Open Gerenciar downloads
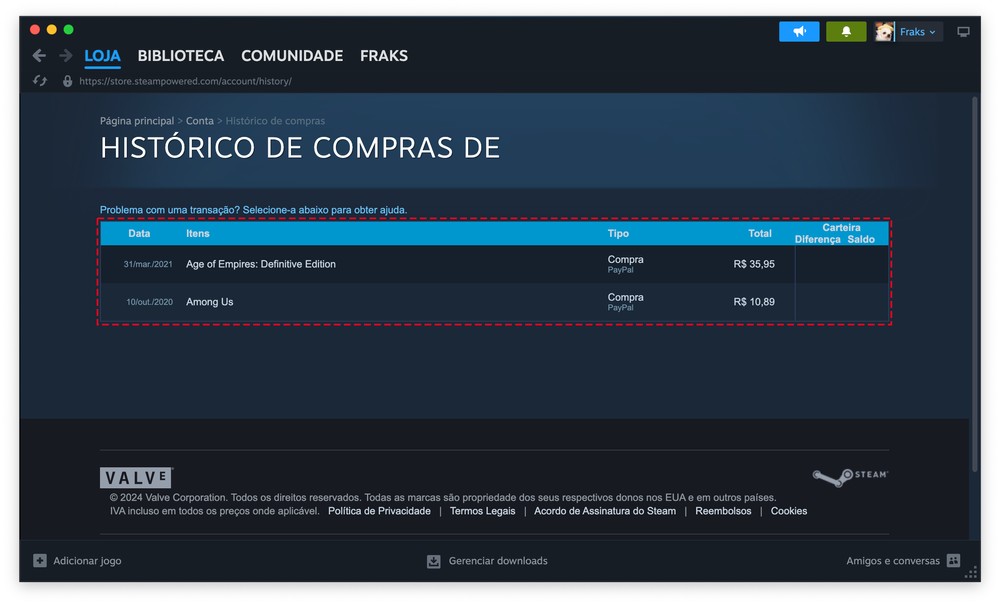Screen dimensions: 1000x605 pos(488,561)
